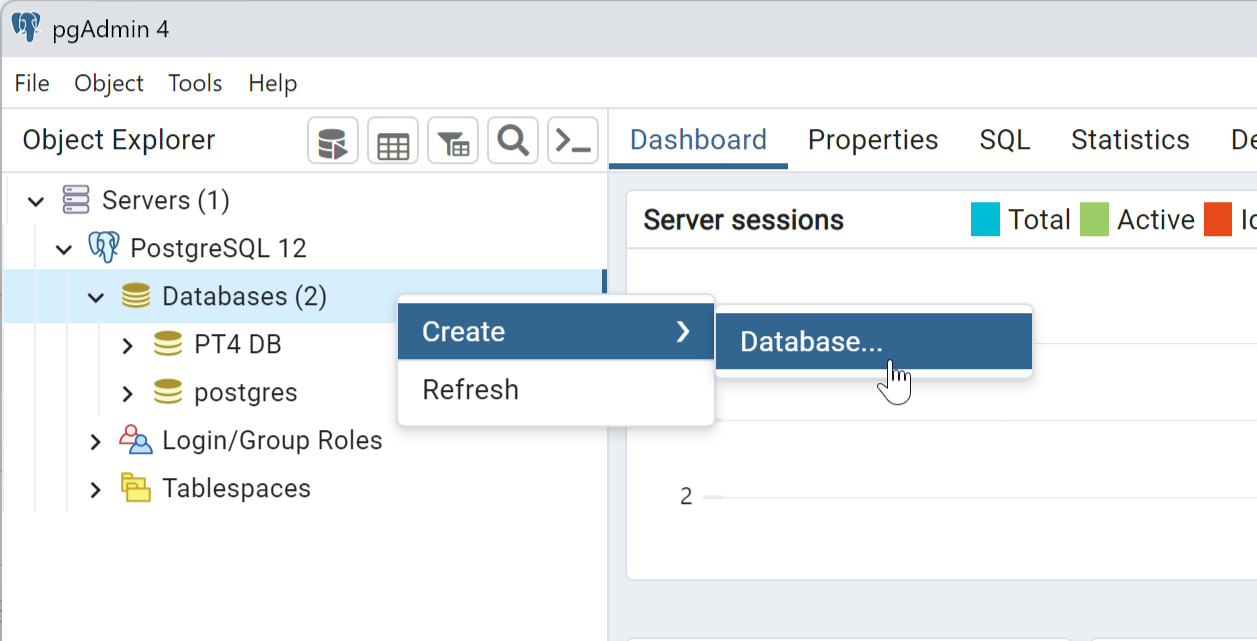Switch to the Properties tab
Image resolution: width=1257 pixels, height=641 pixels.
click(873, 139)
